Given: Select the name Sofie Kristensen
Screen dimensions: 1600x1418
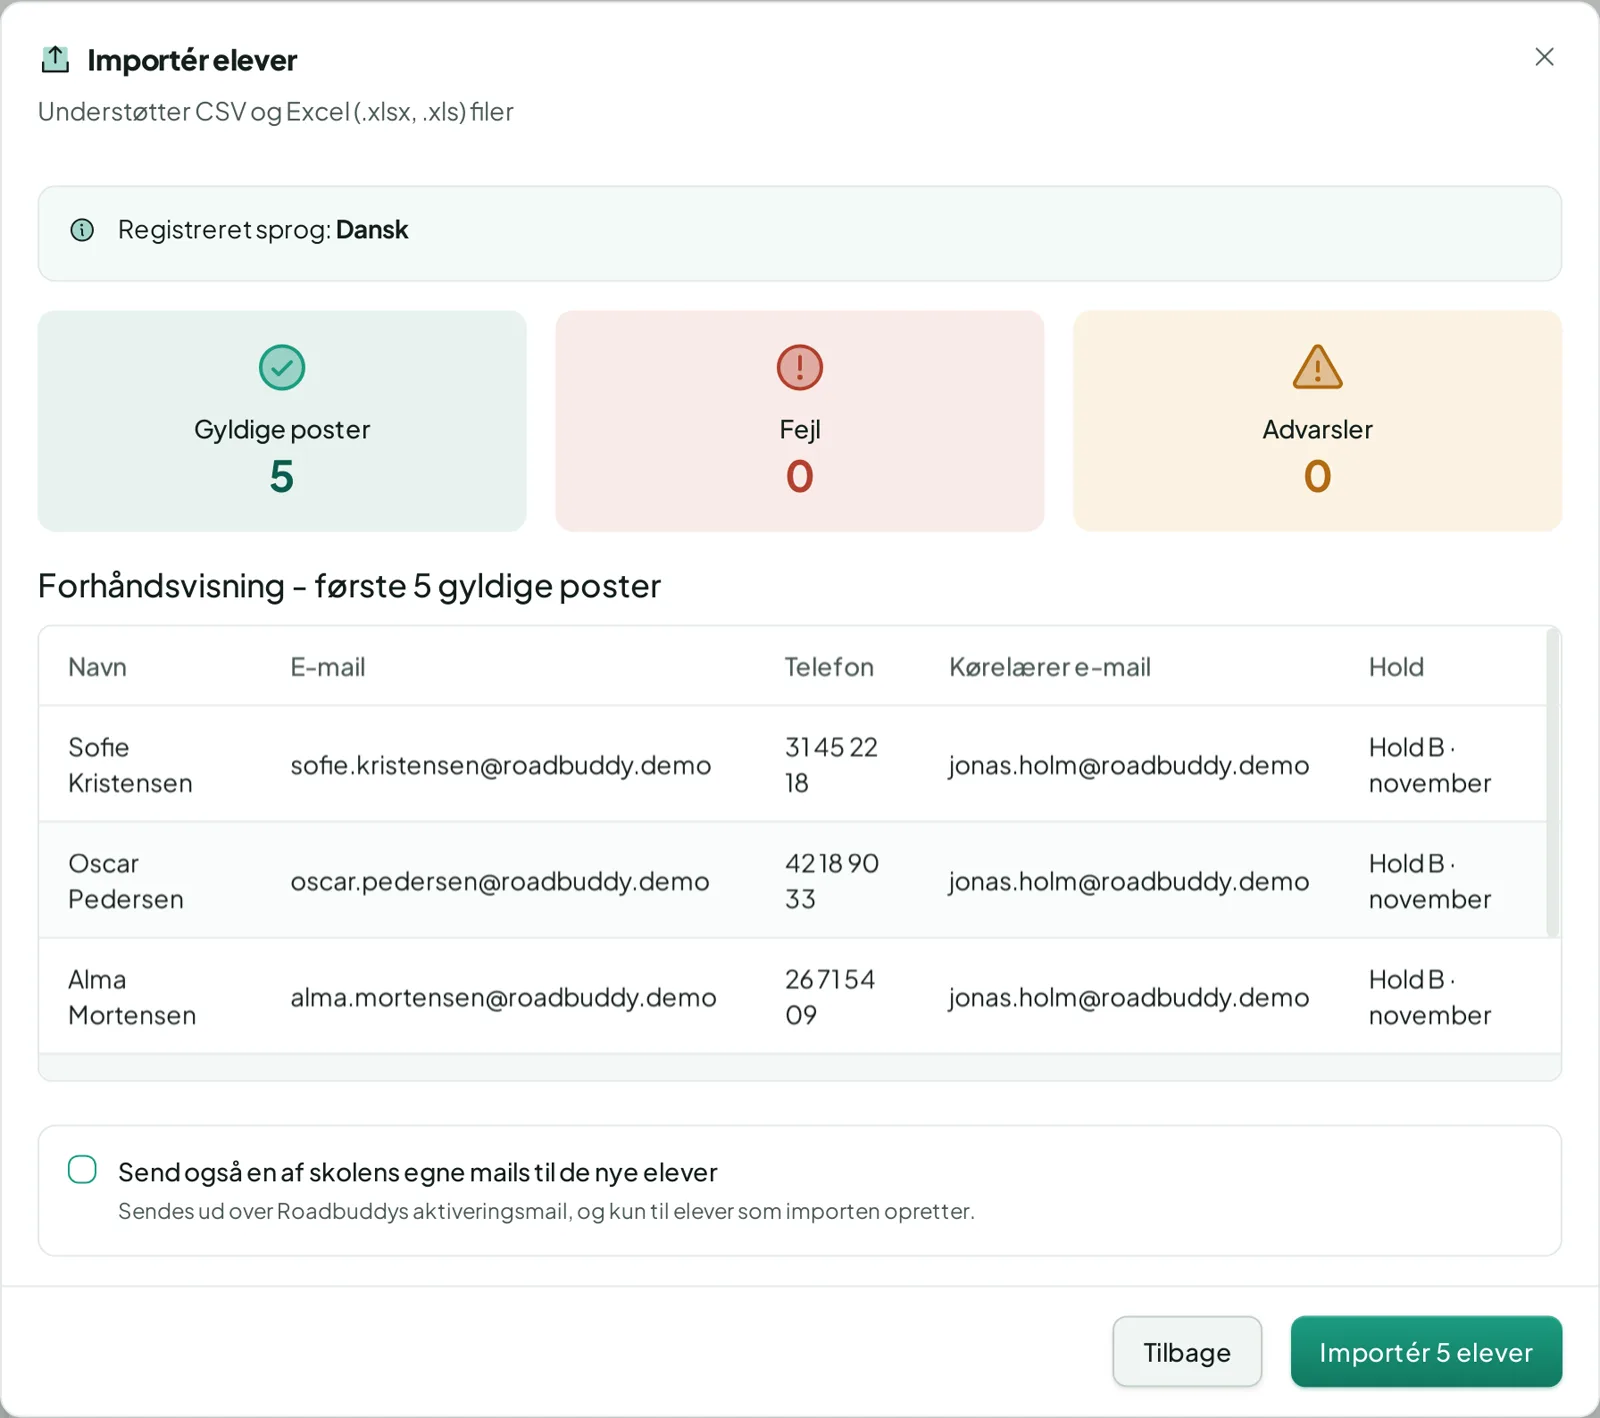Looking at the screenshot, I should point(130,765).
